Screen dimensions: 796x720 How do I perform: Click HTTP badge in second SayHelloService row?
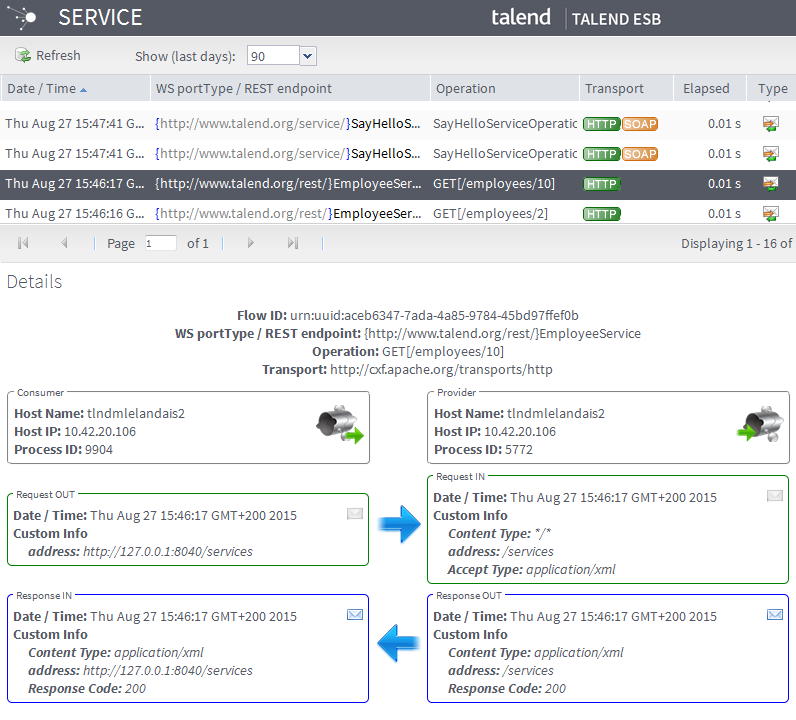point(602,154)
